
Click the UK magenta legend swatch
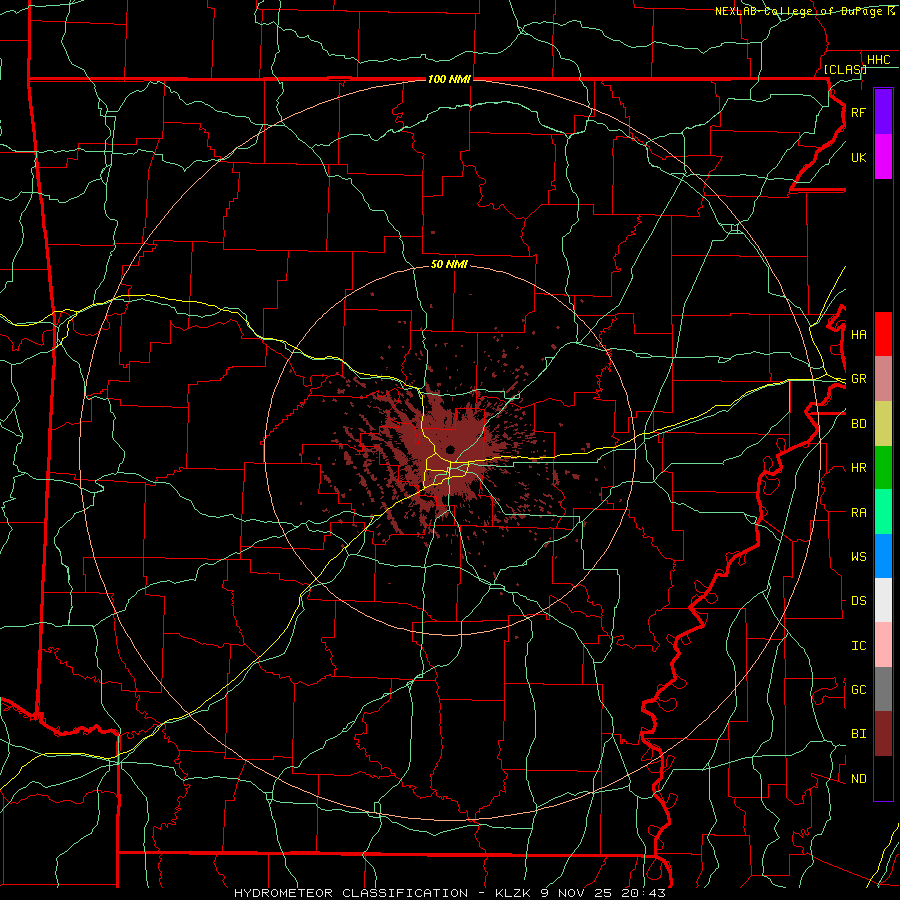coord(883,157)
